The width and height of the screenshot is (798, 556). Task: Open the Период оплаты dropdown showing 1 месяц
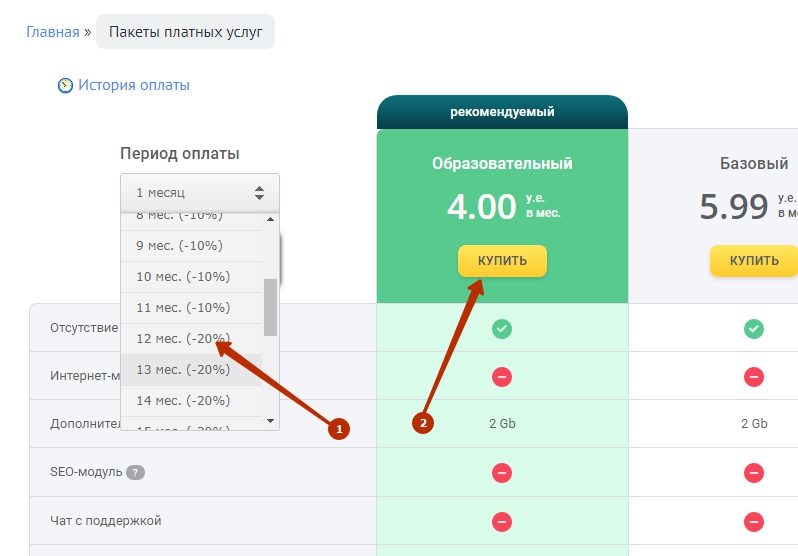pos(200,193)
